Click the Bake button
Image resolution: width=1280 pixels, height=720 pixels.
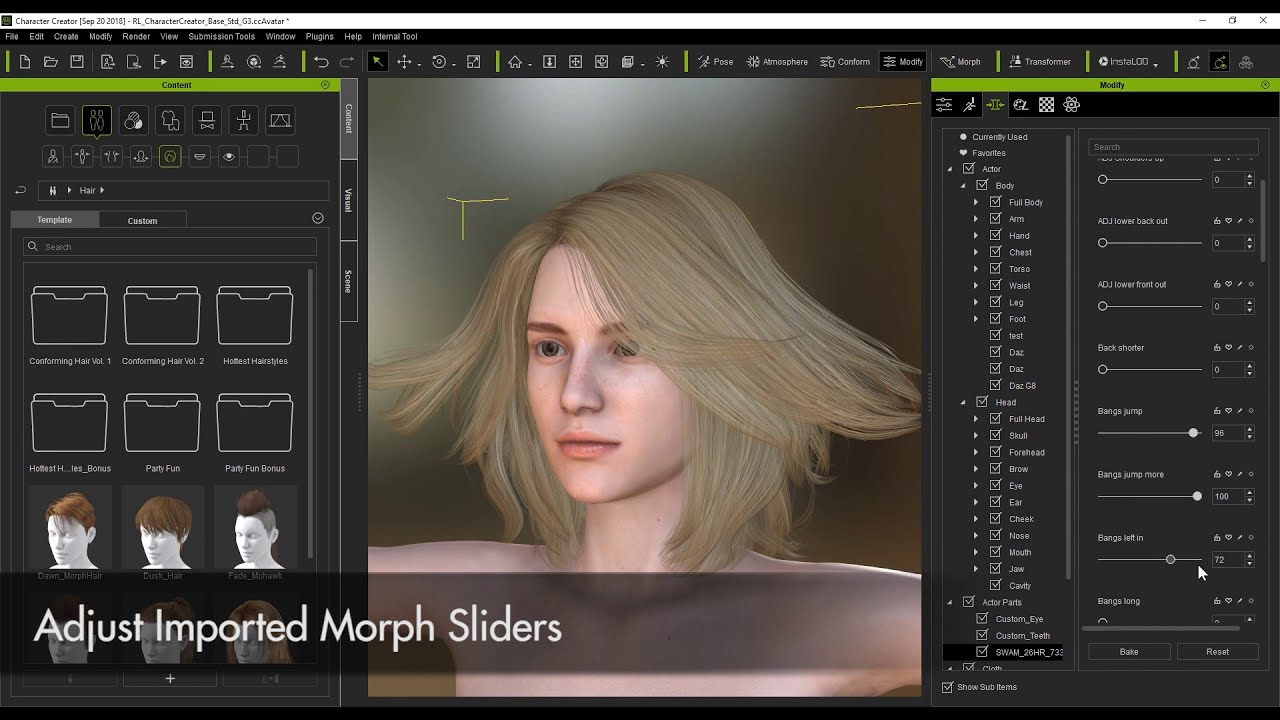[x=1129, y=652]
